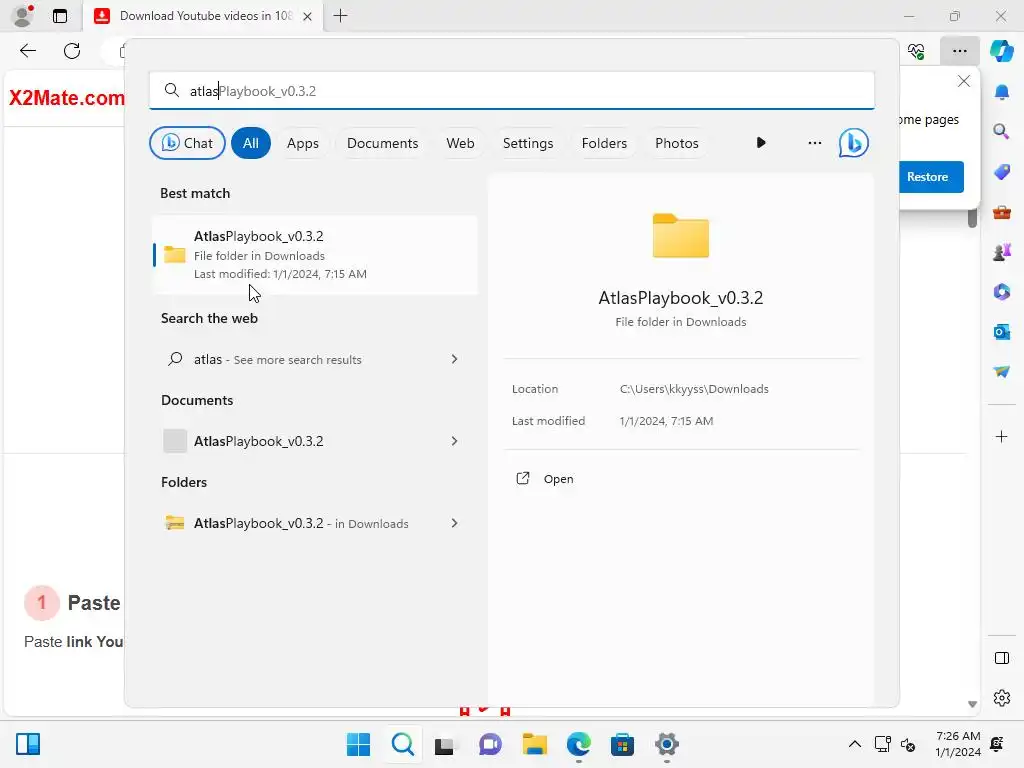Screen dimensions: 1024x768
Task: Open the Copilot icon in the Edge sidebar
Action: (x=1001, y=51)
